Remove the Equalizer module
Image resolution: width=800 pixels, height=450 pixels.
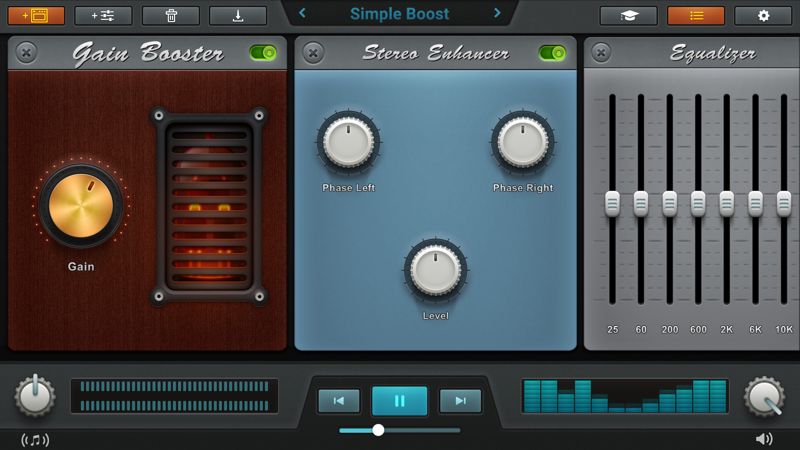tap(602, 53)
